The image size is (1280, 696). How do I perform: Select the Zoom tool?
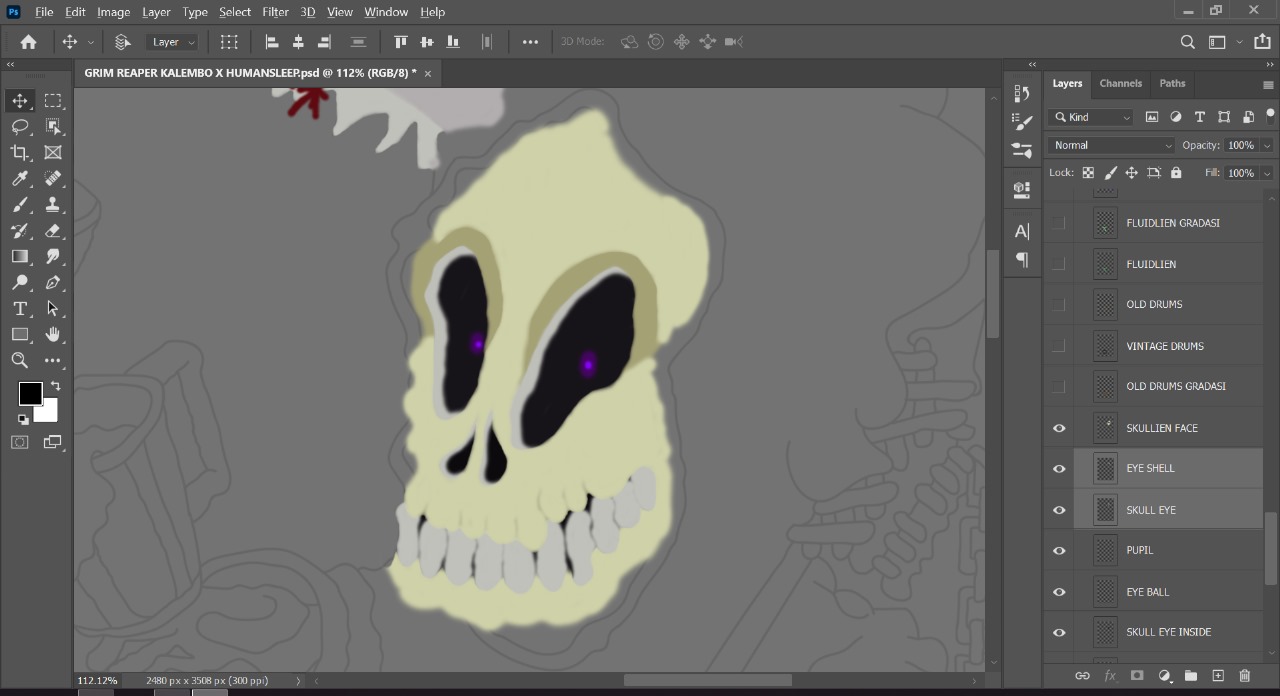[20, 360]
